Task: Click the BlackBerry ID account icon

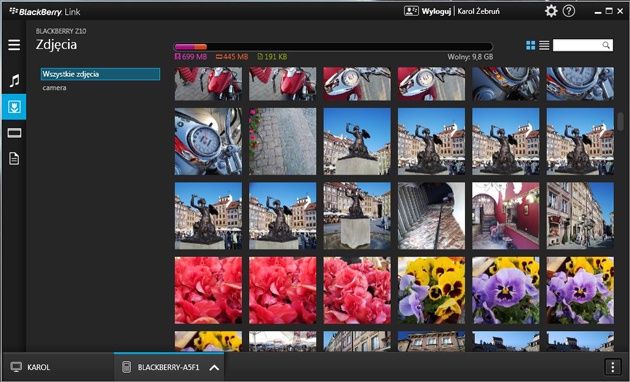Action: point(411,11)
